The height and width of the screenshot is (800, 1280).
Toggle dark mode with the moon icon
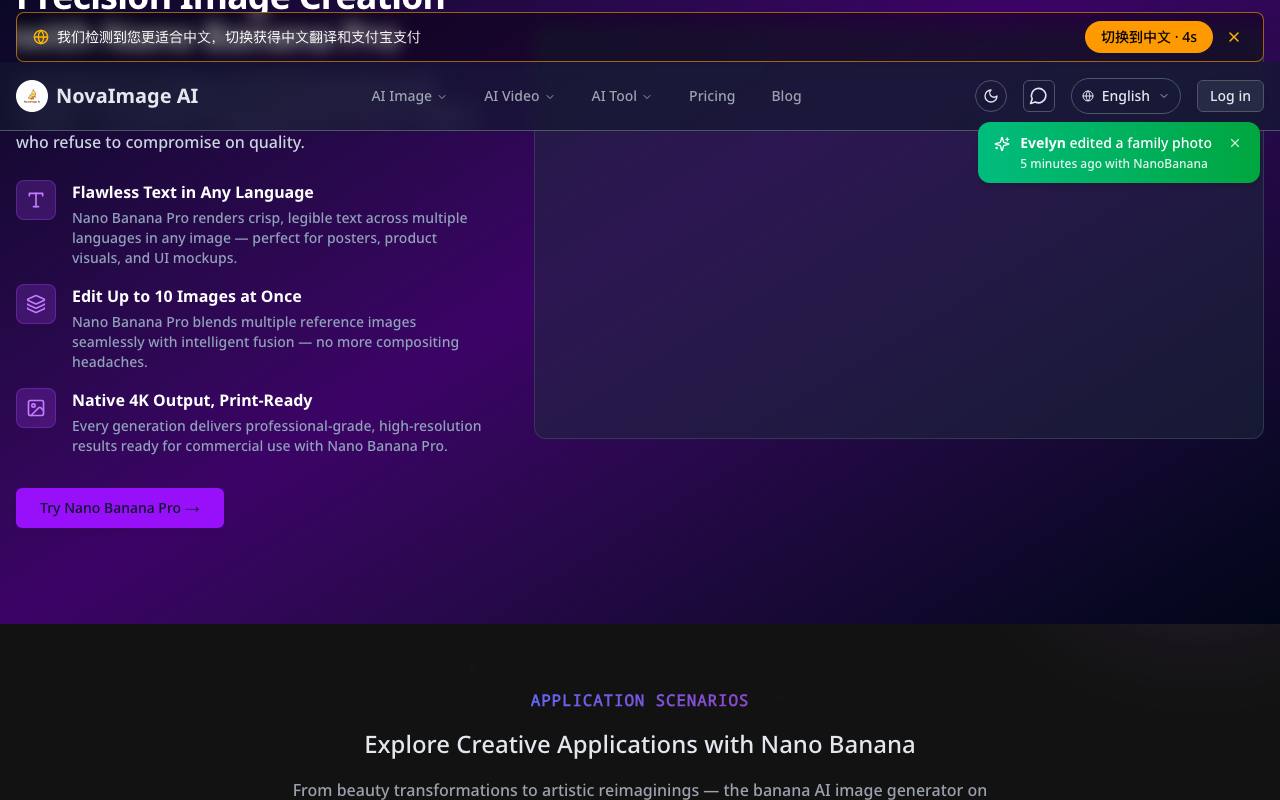(991, 96)
